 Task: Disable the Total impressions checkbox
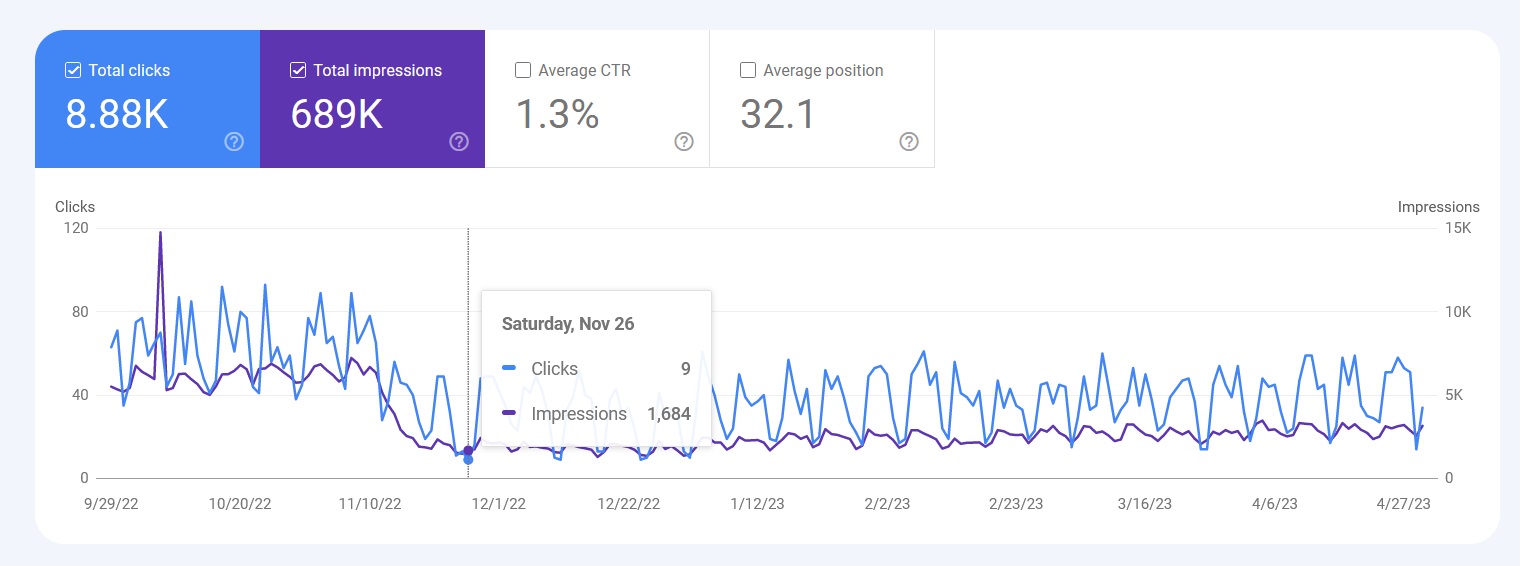coord(298,71)
